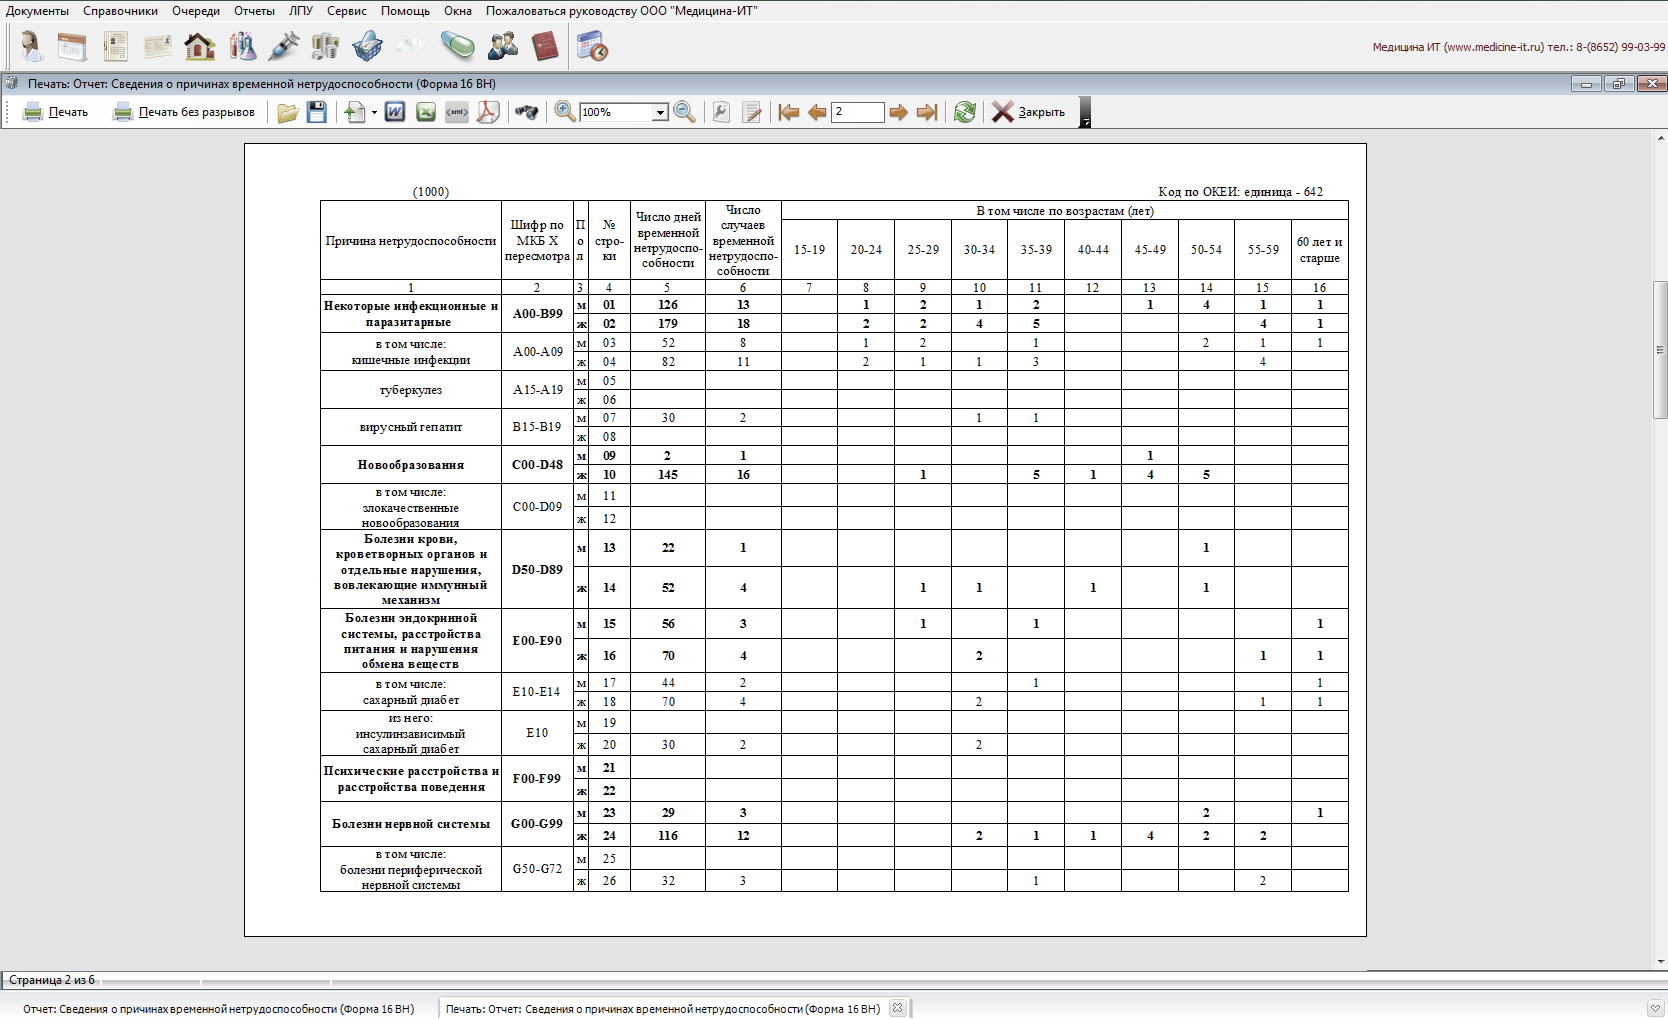Save the report with floppy disk icon
This screenshot has height=1019, width=1668.
[317, 112]
